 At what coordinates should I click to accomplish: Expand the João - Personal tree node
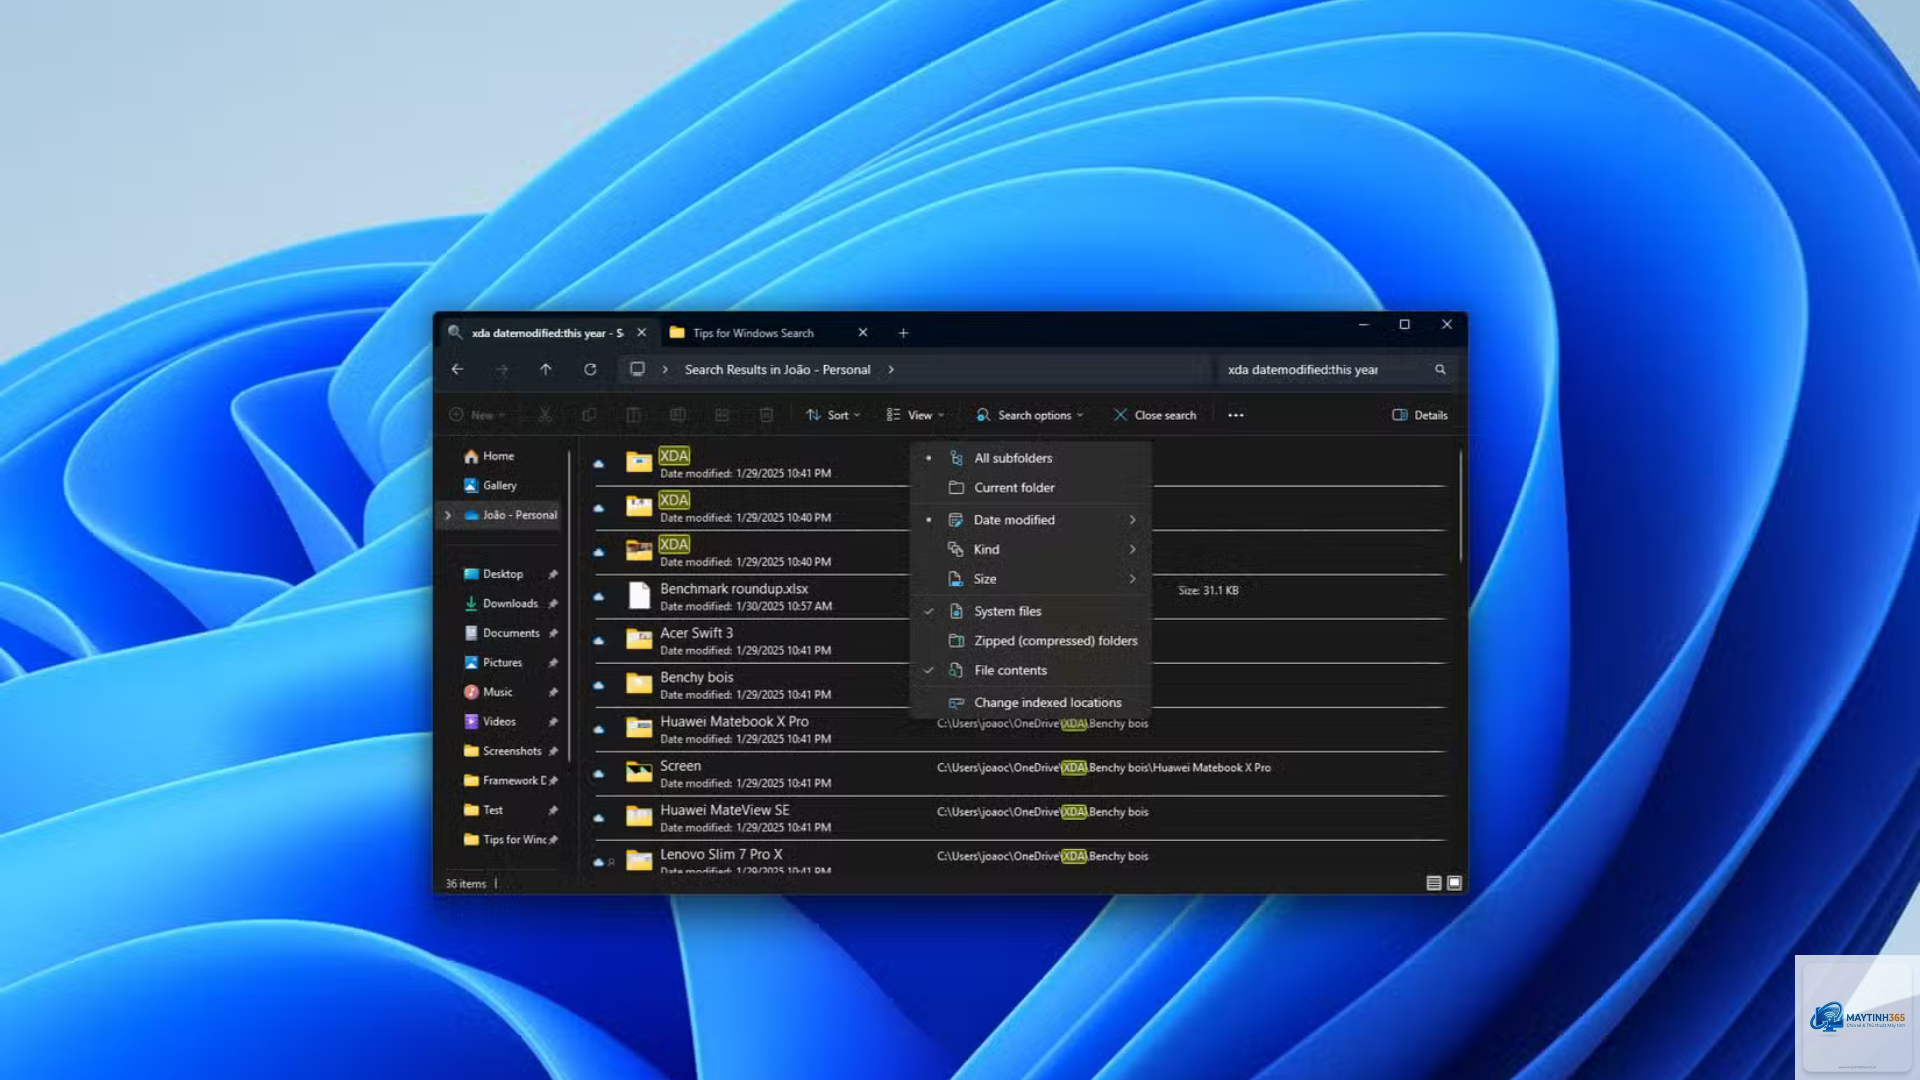tap(448, 515)
